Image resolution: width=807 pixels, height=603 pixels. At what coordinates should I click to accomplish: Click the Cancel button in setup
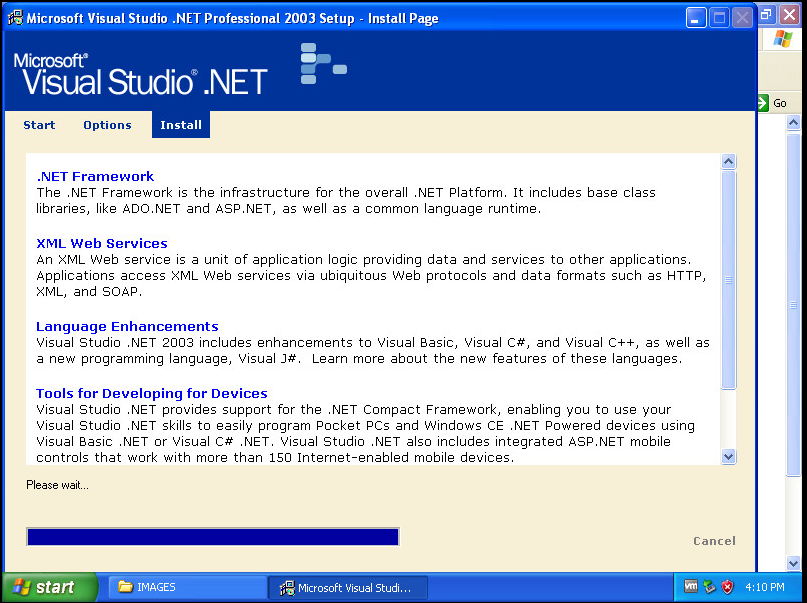tap(714, 541)
